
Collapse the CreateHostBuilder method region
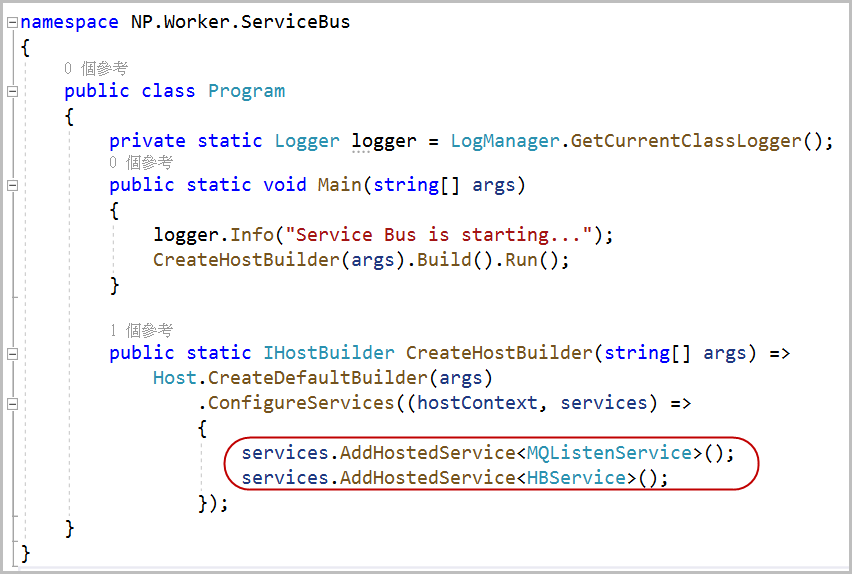12,354
